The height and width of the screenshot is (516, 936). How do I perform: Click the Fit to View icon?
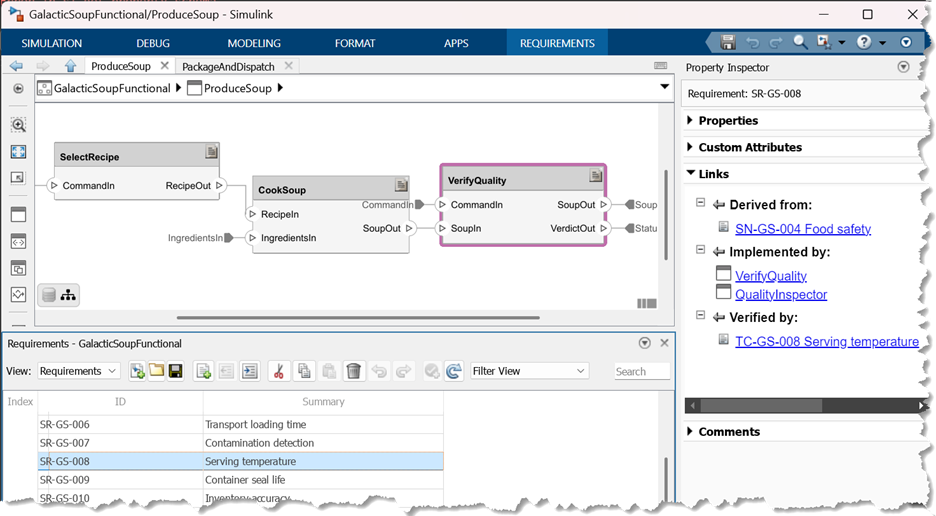18,152
